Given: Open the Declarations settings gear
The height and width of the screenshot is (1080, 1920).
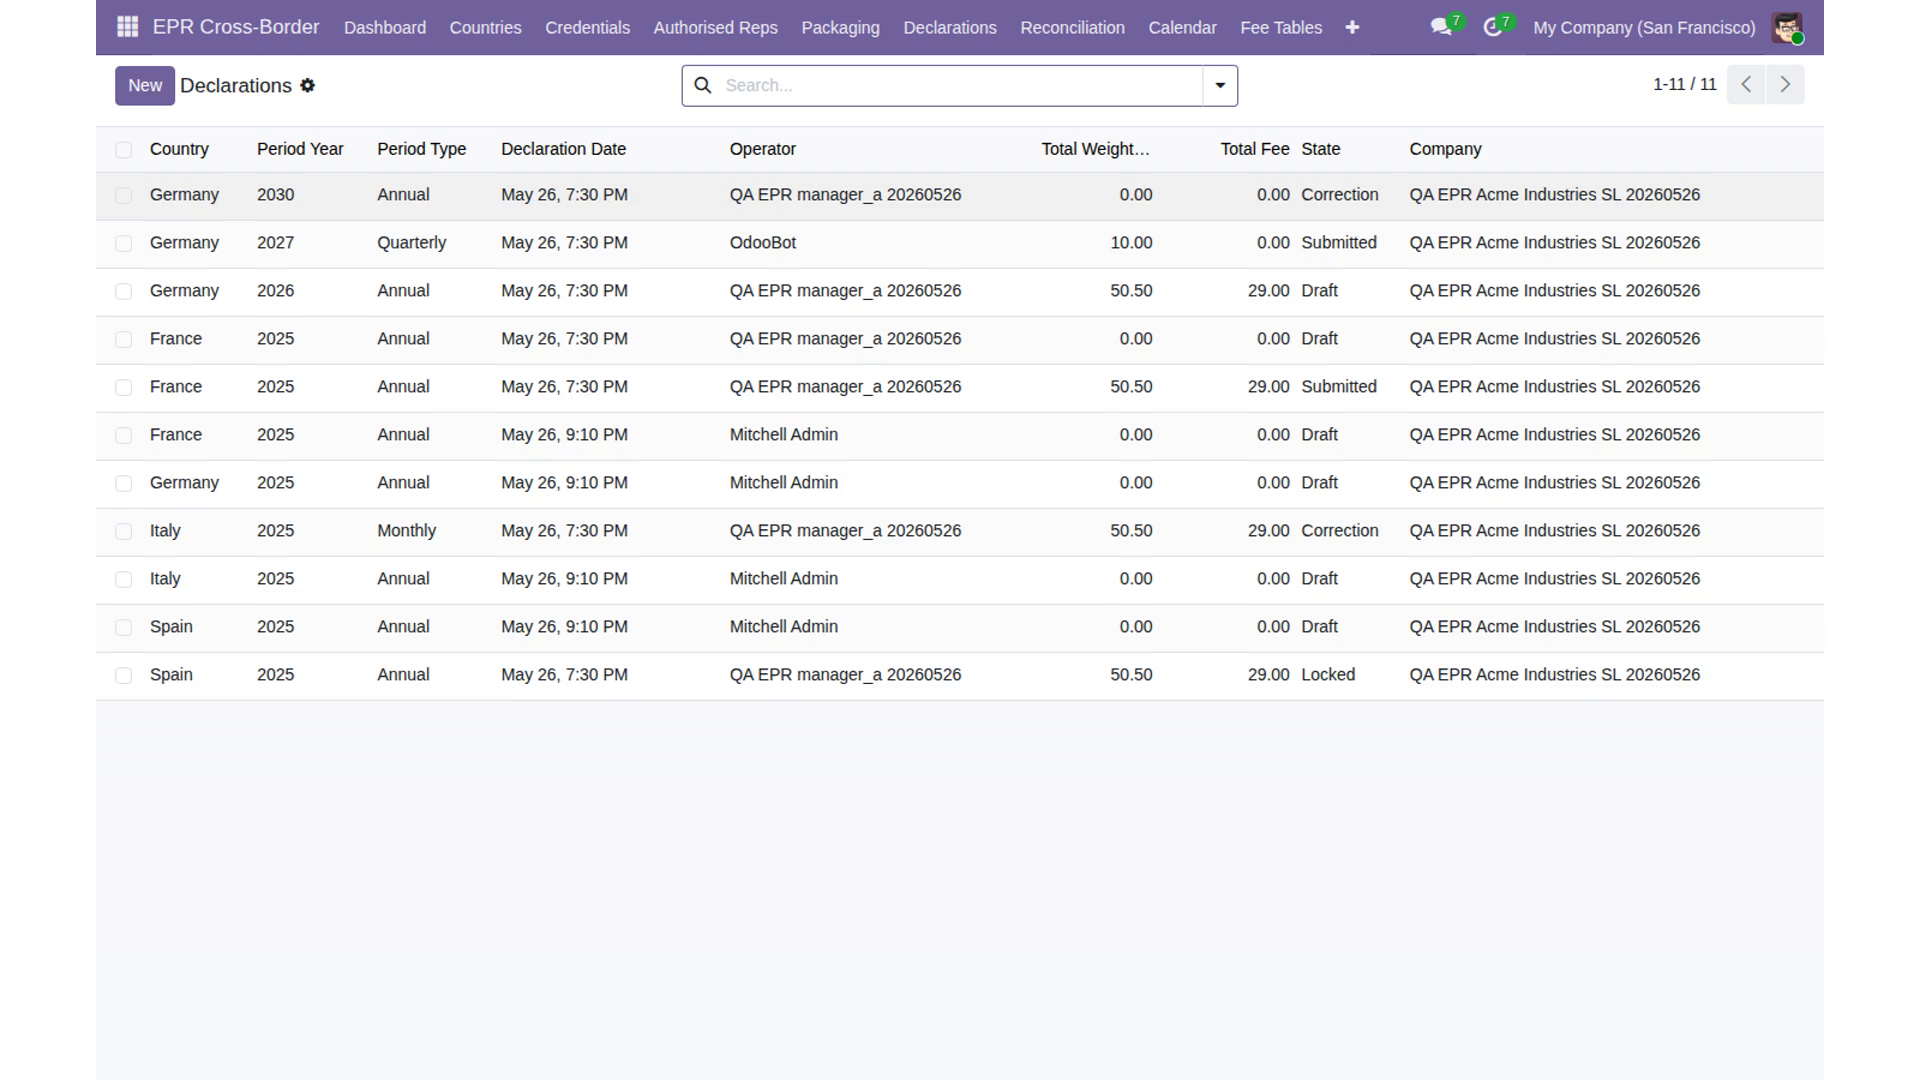Looking at the screenshot, I should (308, 86).
